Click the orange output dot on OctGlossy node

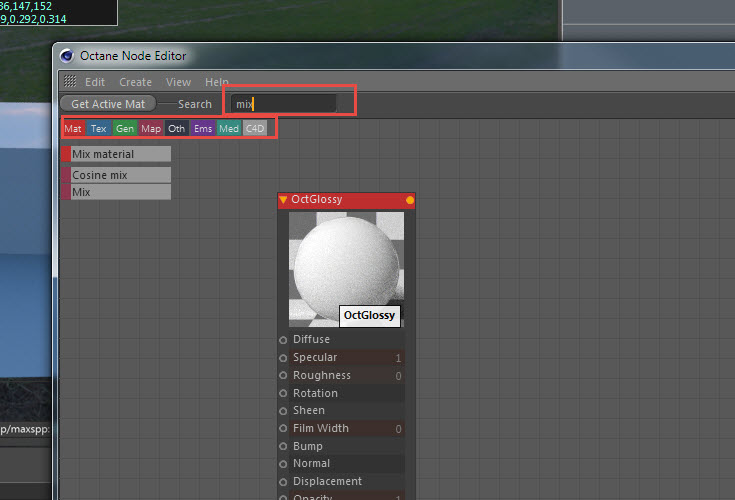point(410,200)
